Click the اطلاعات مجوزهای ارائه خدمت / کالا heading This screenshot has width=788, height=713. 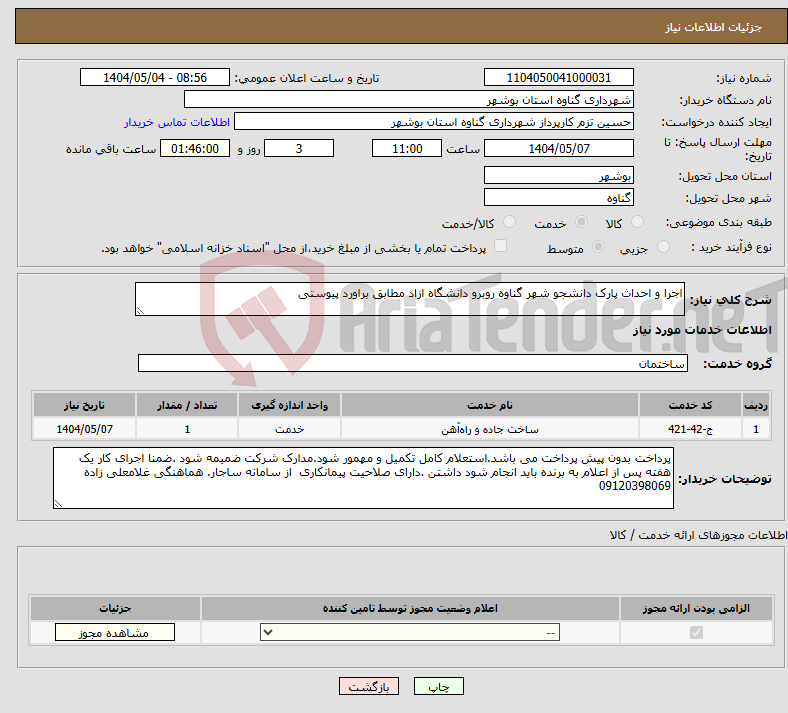[x=698, y=535]
